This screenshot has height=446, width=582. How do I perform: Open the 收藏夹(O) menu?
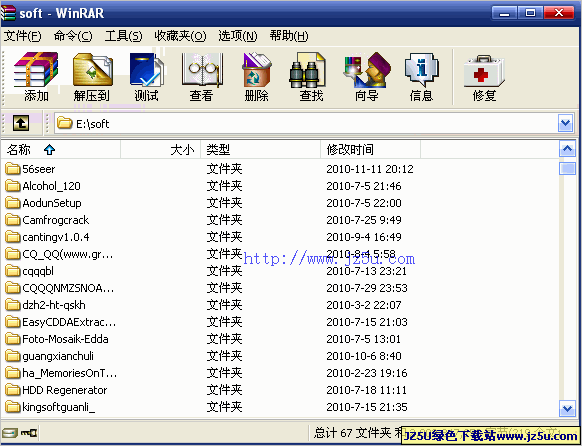180,36
